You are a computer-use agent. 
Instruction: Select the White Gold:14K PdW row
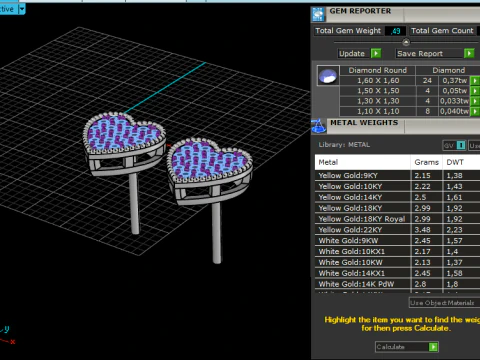point(397,284)
